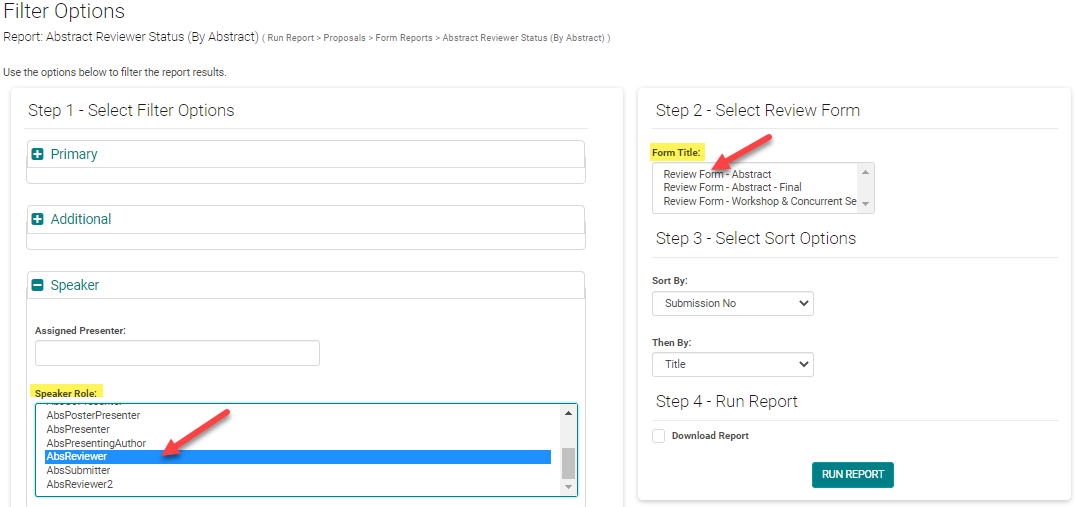Select AbsPosterPresenter speaker role

click(x=298, y=415)
